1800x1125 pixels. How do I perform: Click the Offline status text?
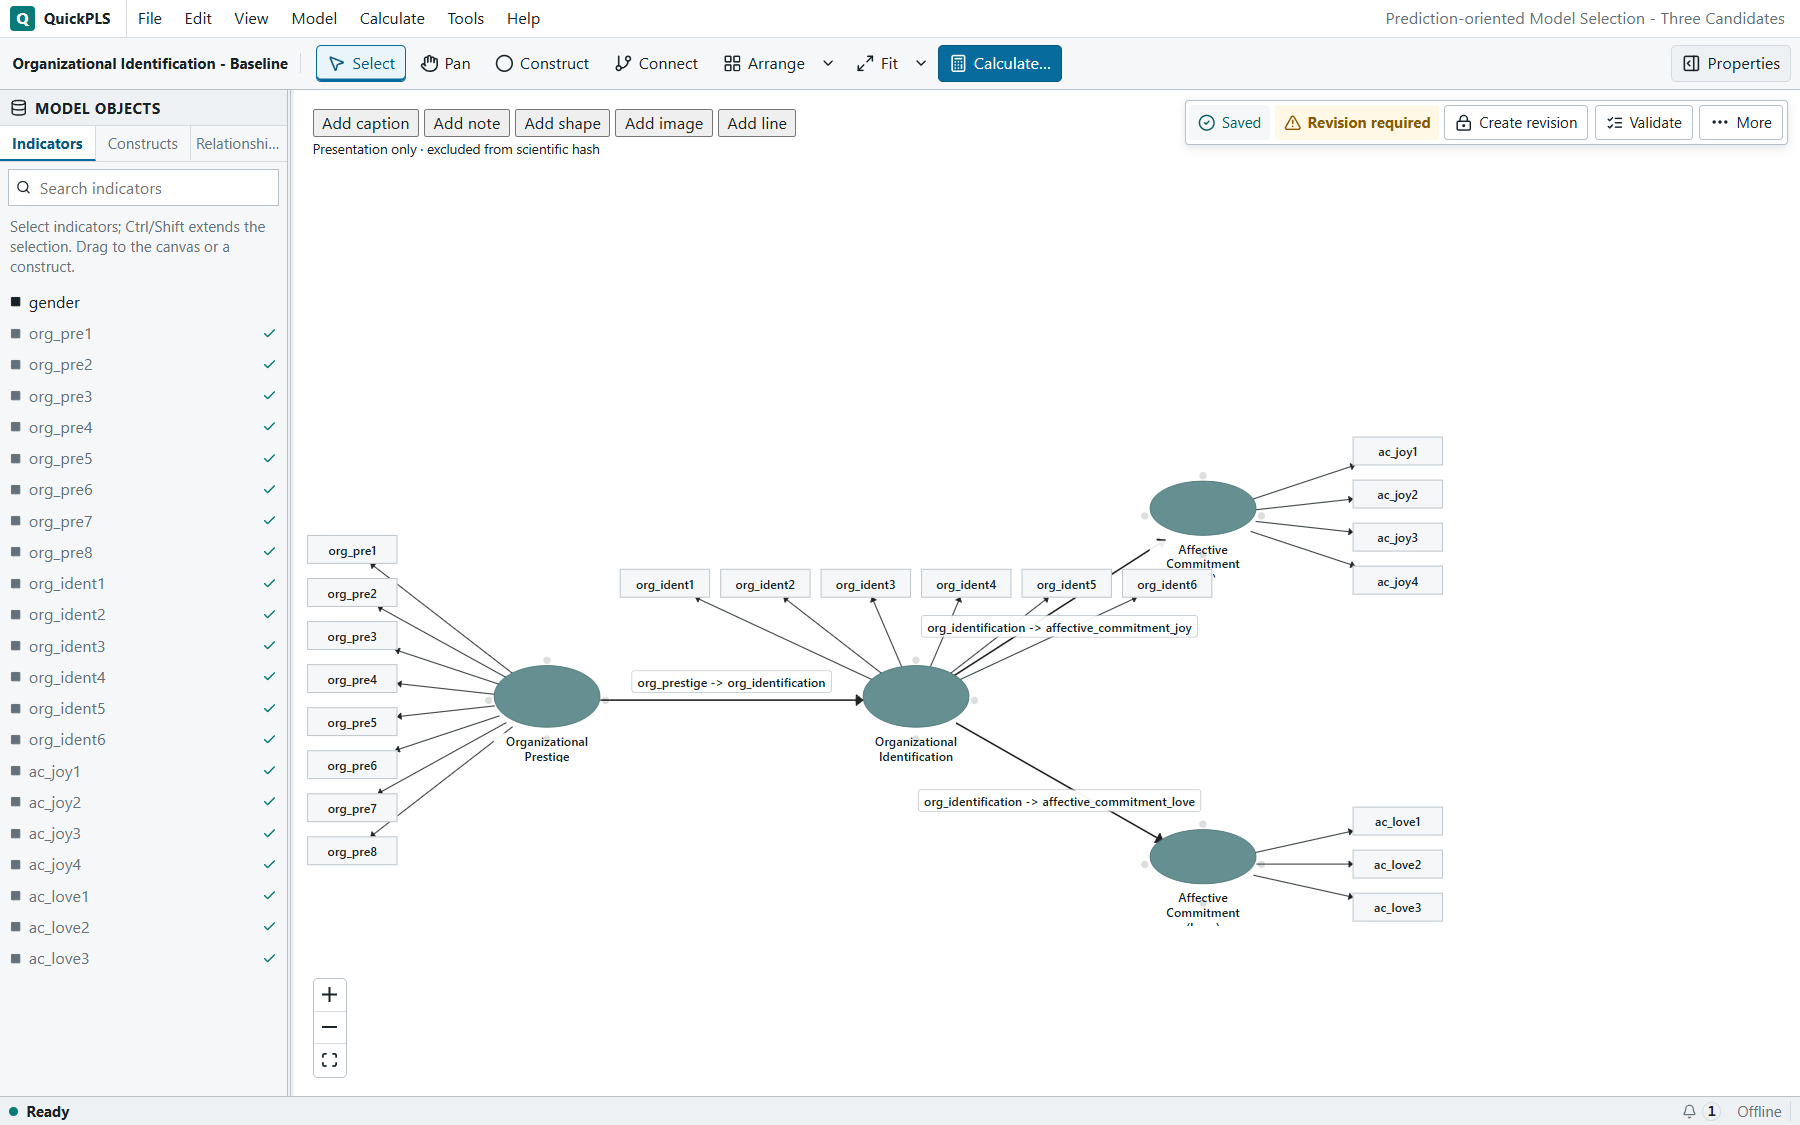click(x=1759, y=1111)
